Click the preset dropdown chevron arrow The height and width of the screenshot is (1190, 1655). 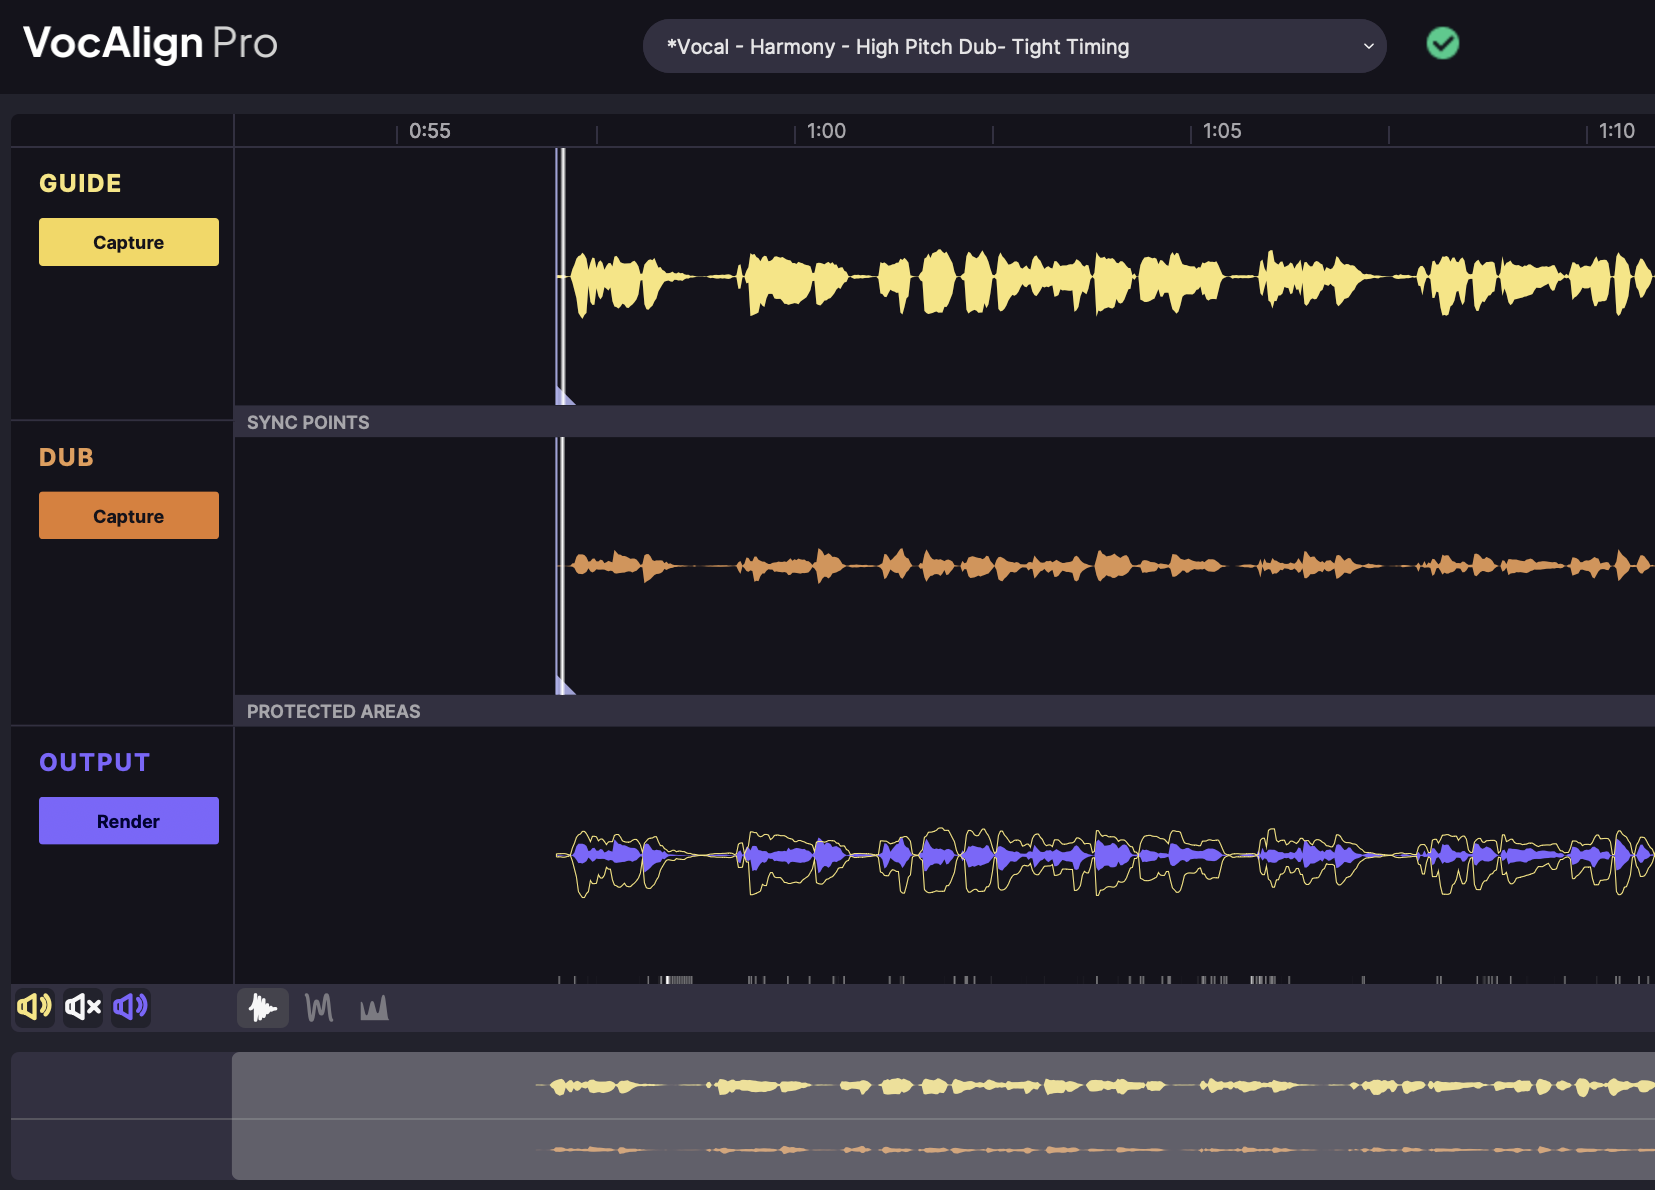(1368, 47)
